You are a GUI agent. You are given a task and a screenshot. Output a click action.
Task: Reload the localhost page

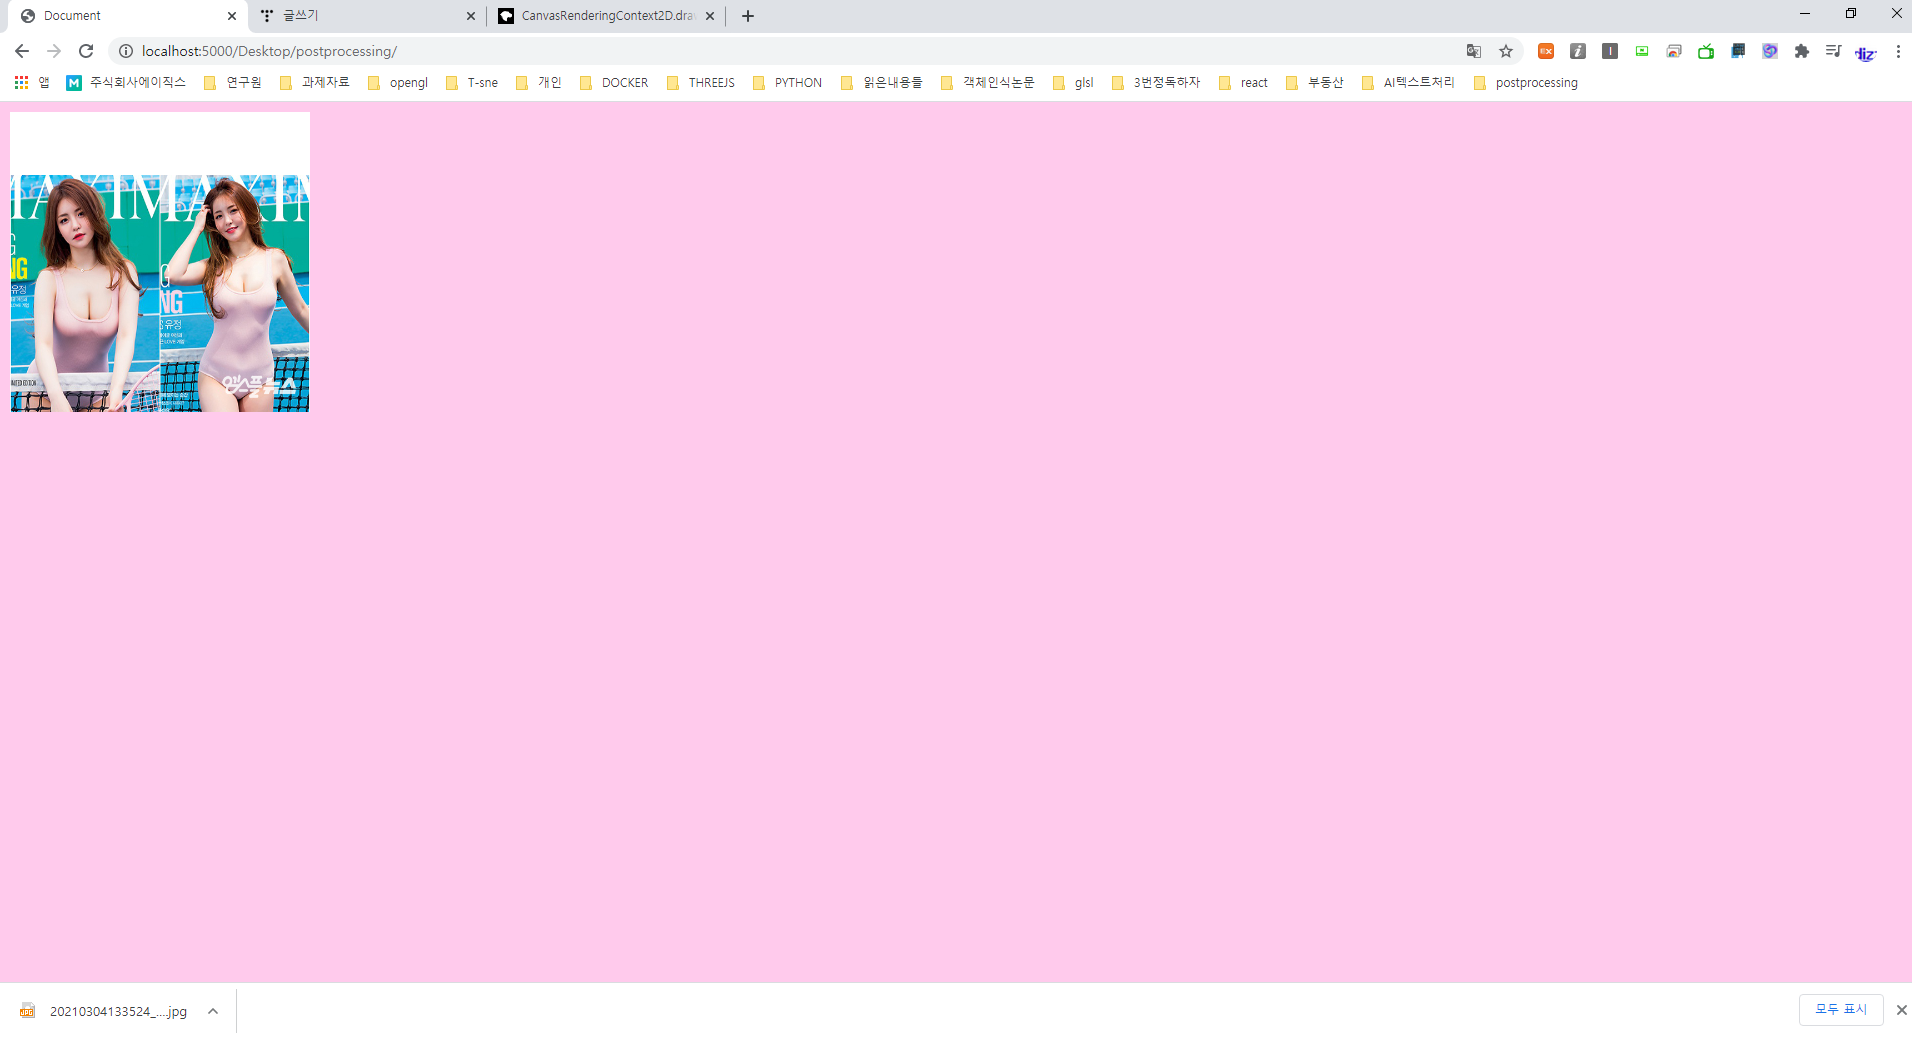click(x=86, y=51)
